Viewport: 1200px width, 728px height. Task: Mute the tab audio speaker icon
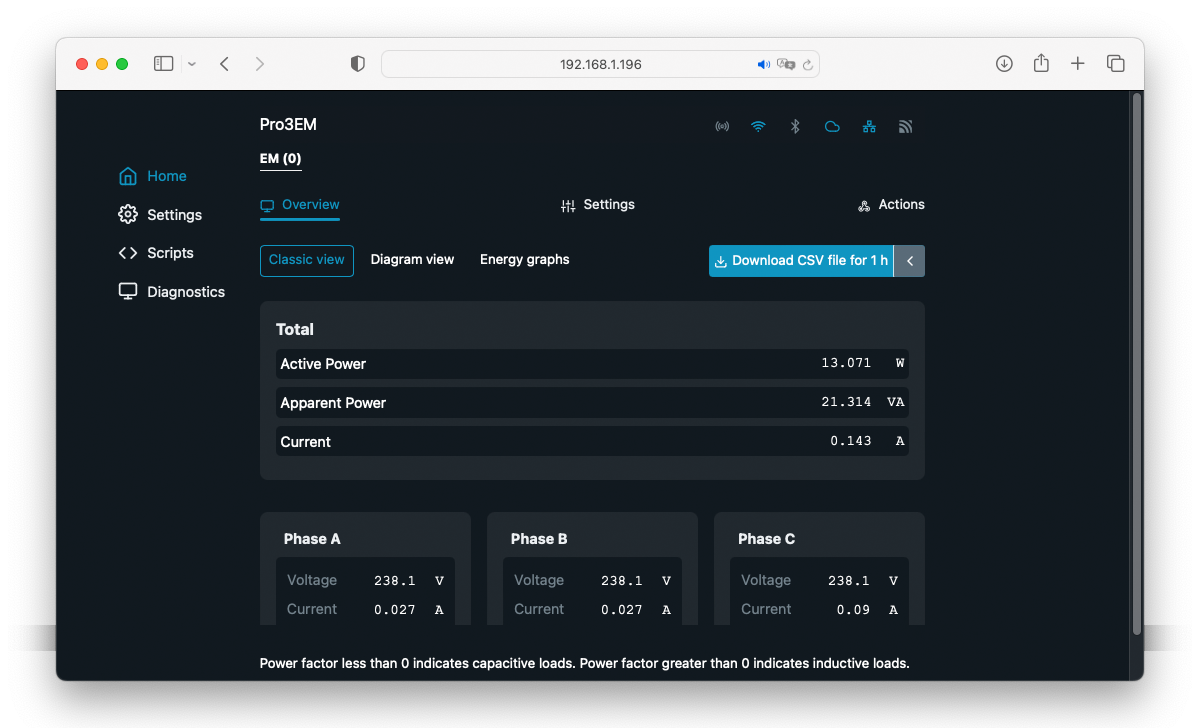(764, 64)
